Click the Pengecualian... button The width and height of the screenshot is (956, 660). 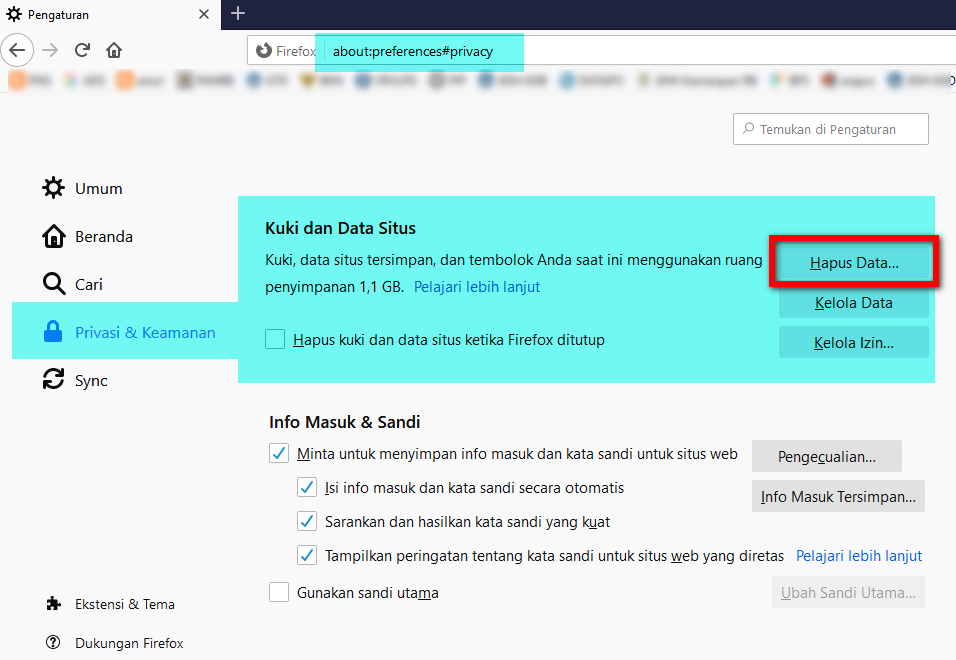827,456
